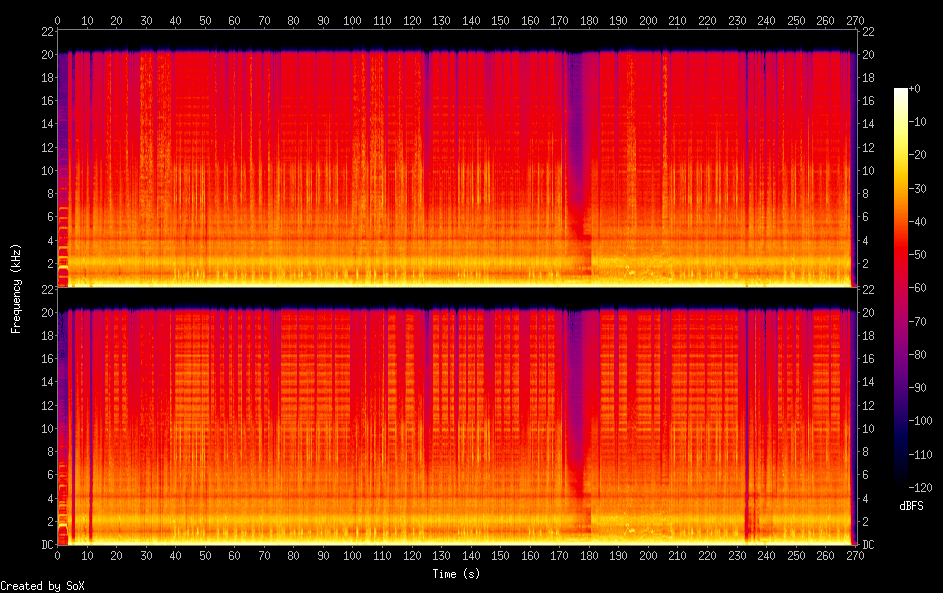This screenshot has height=593, width=943.
Task: Click the 'dBFS' label under the color scale
Action: pyautogui.click(x=911, y=506)
